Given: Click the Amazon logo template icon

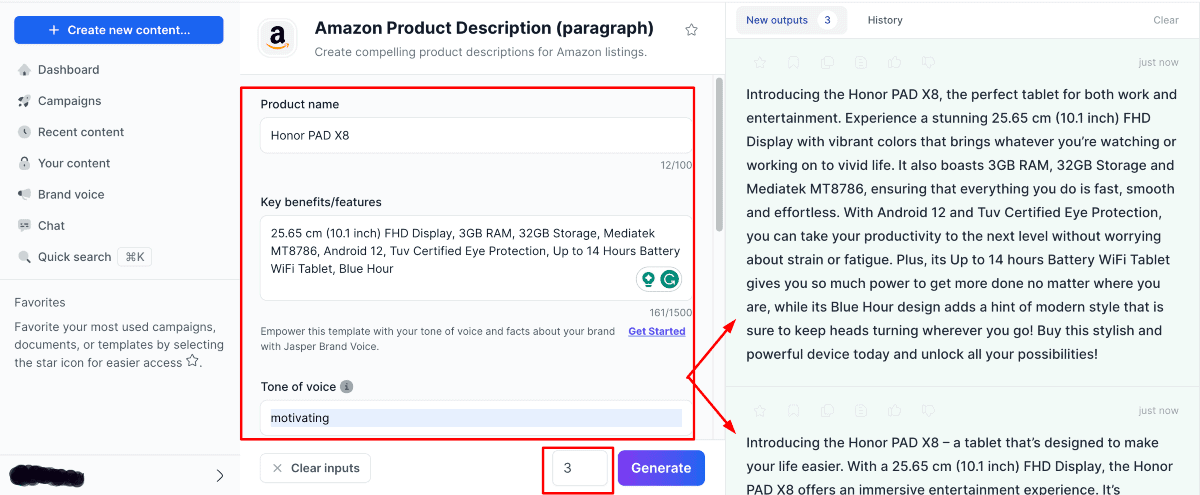Looking at the screenshot, I should (277, 38).
